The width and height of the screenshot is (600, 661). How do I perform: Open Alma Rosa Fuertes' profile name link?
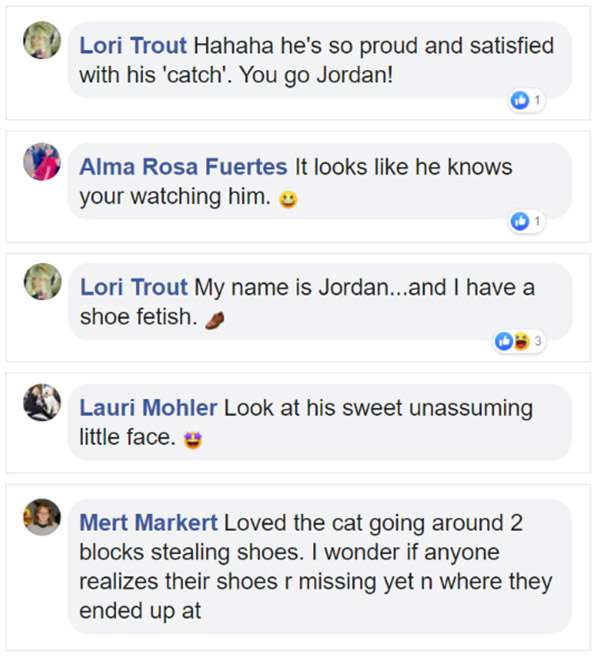(183, 166)
